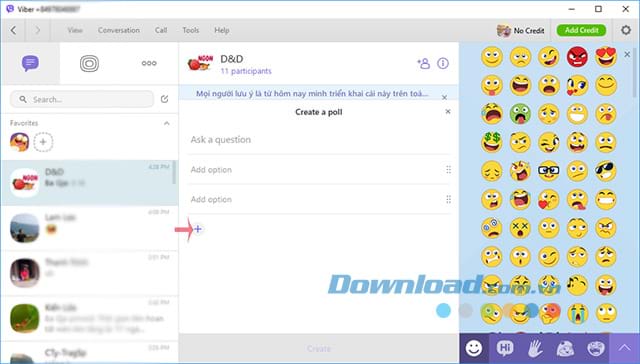This screenshot has height=364, width=640.
Task: Insert the winking emoticon in top row
Action: (549, 57)
